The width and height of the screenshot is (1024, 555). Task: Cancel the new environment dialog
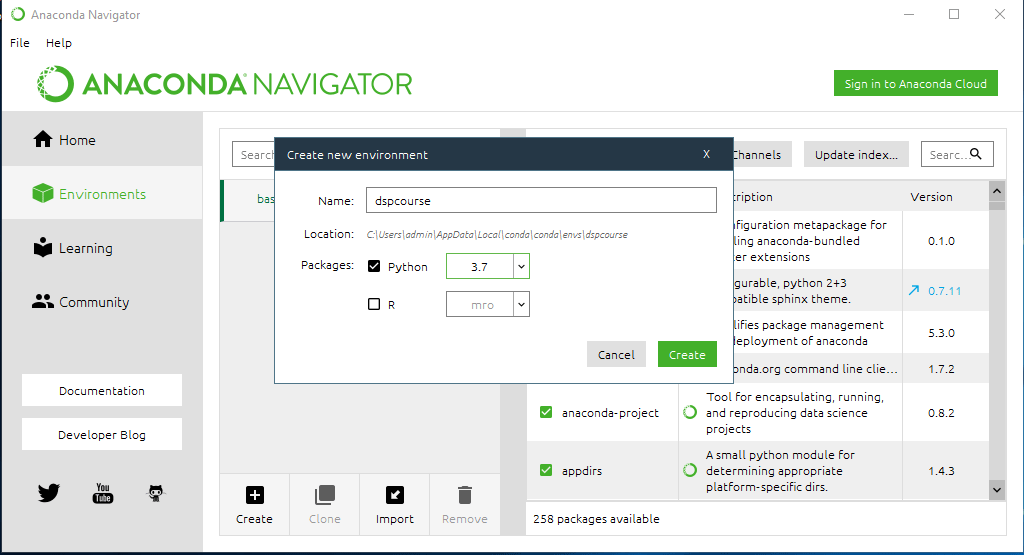[x=616, y=354]
